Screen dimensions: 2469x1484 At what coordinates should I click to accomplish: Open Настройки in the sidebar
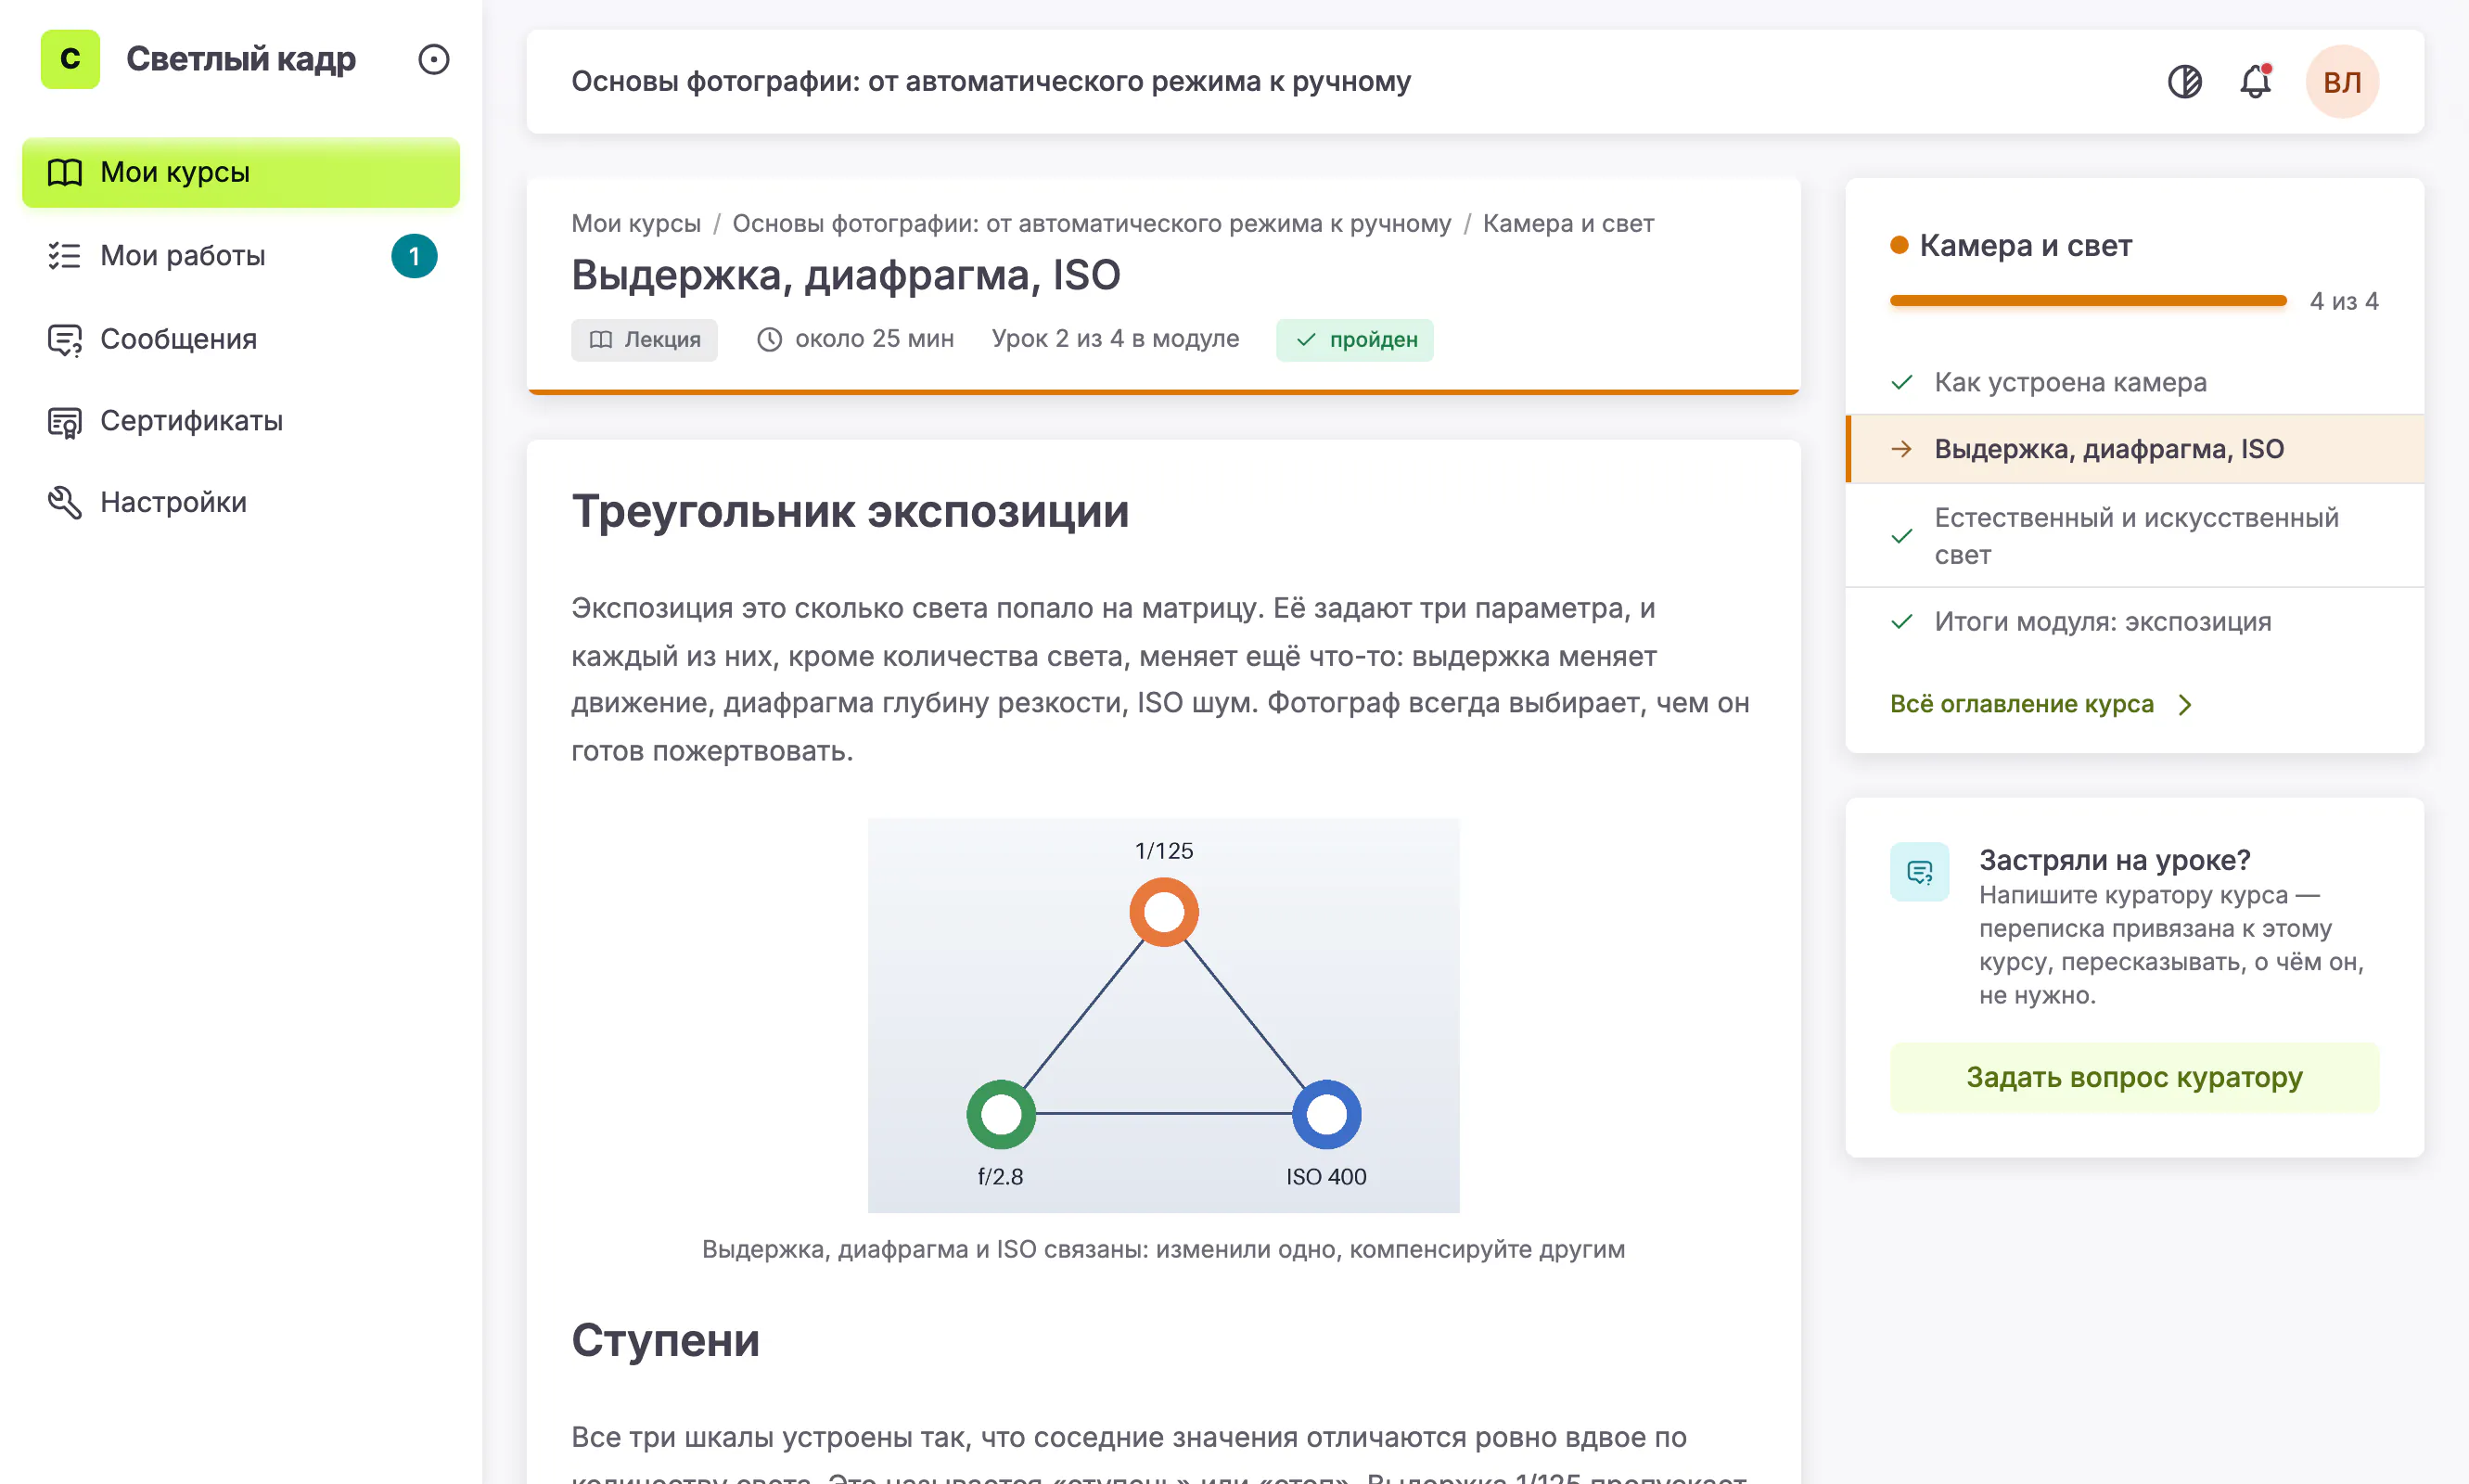[x=241, y=502]
